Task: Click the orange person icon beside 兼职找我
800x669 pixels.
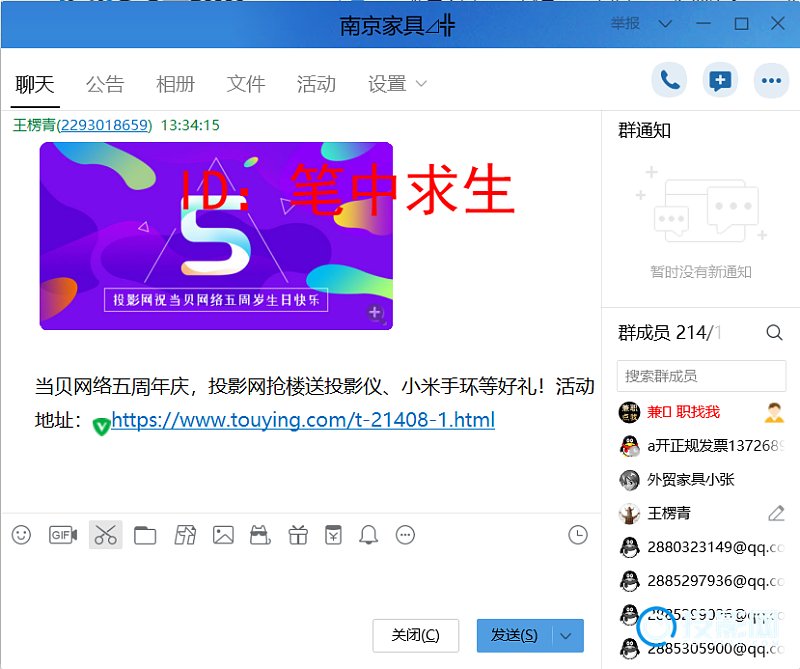Action: (774, 412)
